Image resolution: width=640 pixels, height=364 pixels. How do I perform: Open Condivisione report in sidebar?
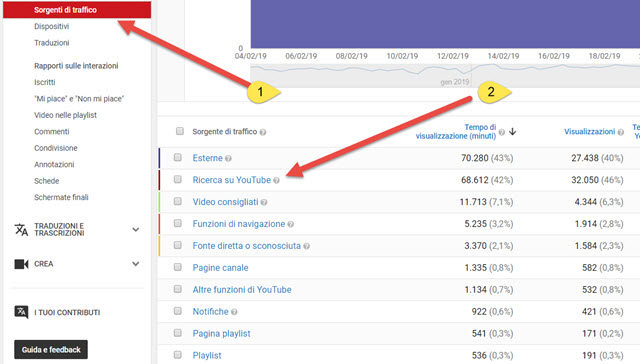56,148
